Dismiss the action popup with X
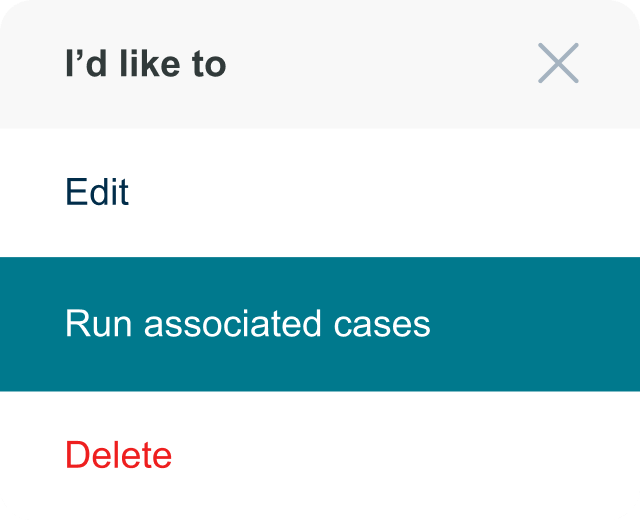 click(x=558, y=63)
